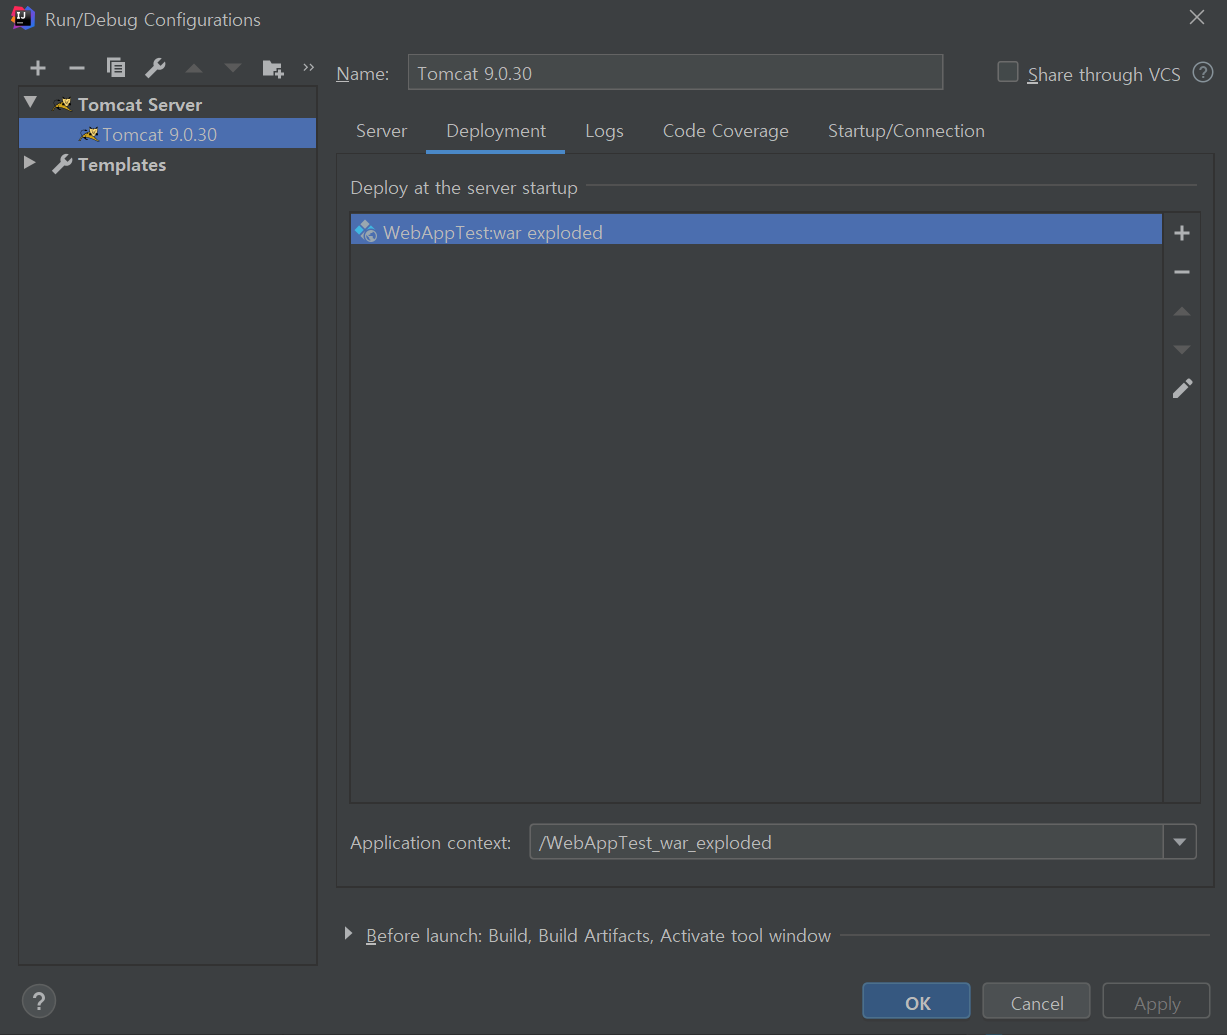Open dialog help at bottom left
Image resolution: width=1227 pixels, height=1035 pixels.
(39, 1001)
